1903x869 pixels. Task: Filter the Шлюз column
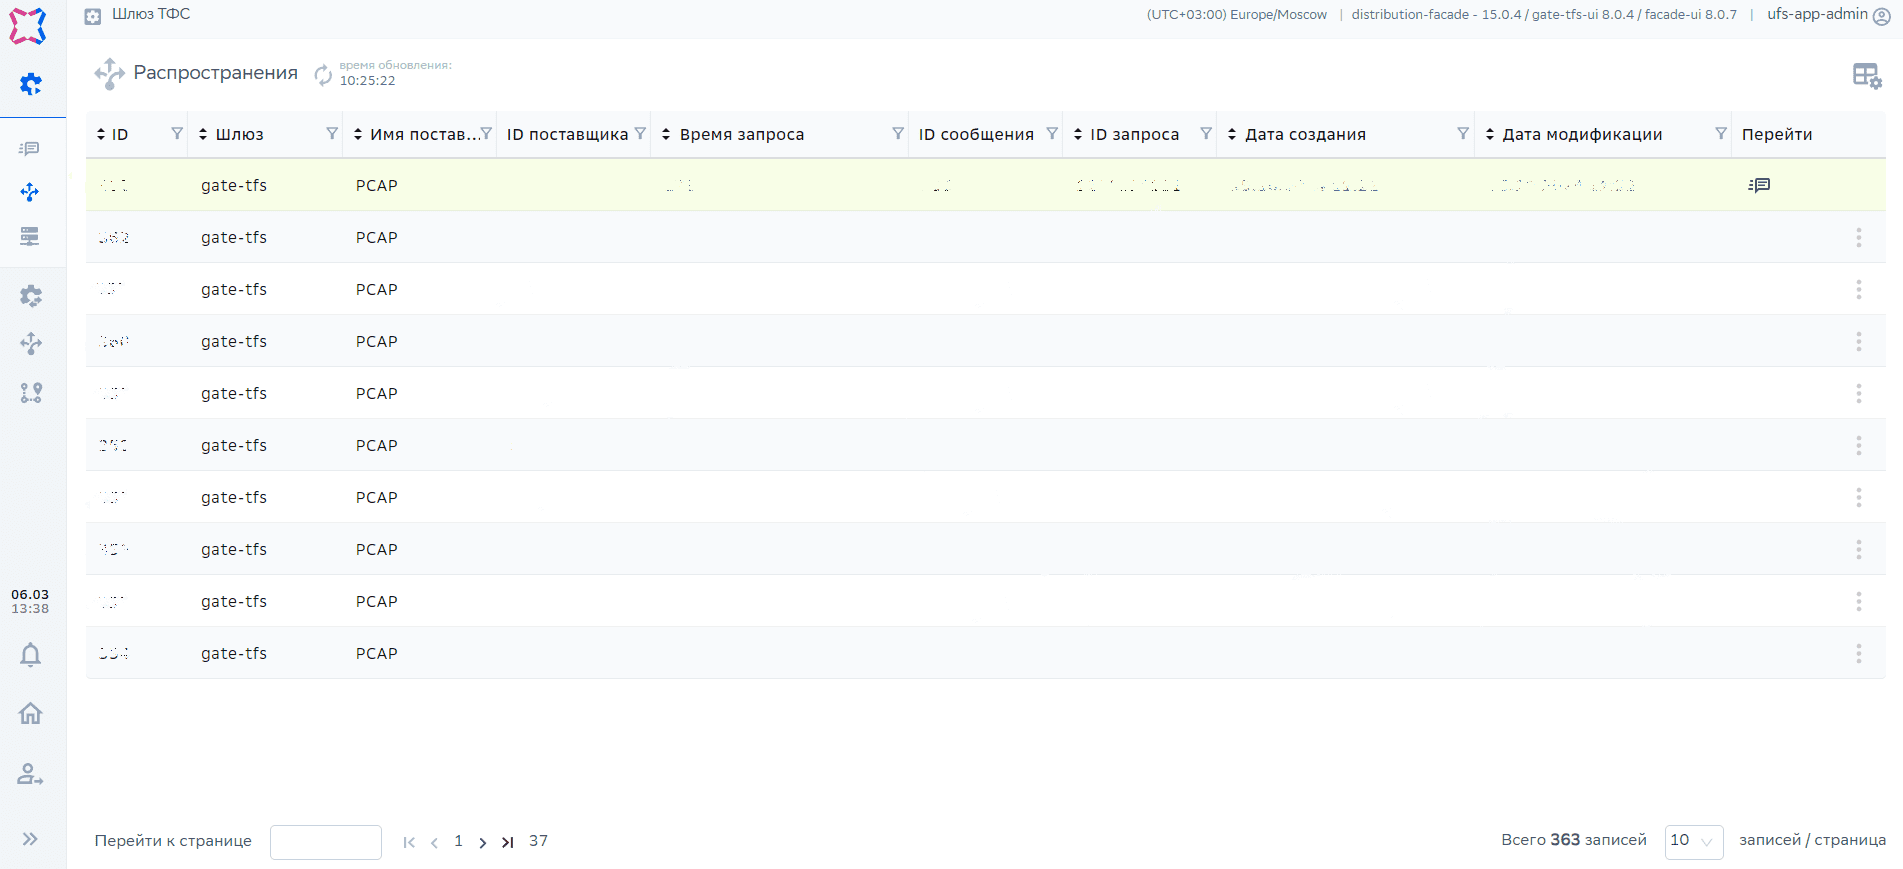(332, 134)
